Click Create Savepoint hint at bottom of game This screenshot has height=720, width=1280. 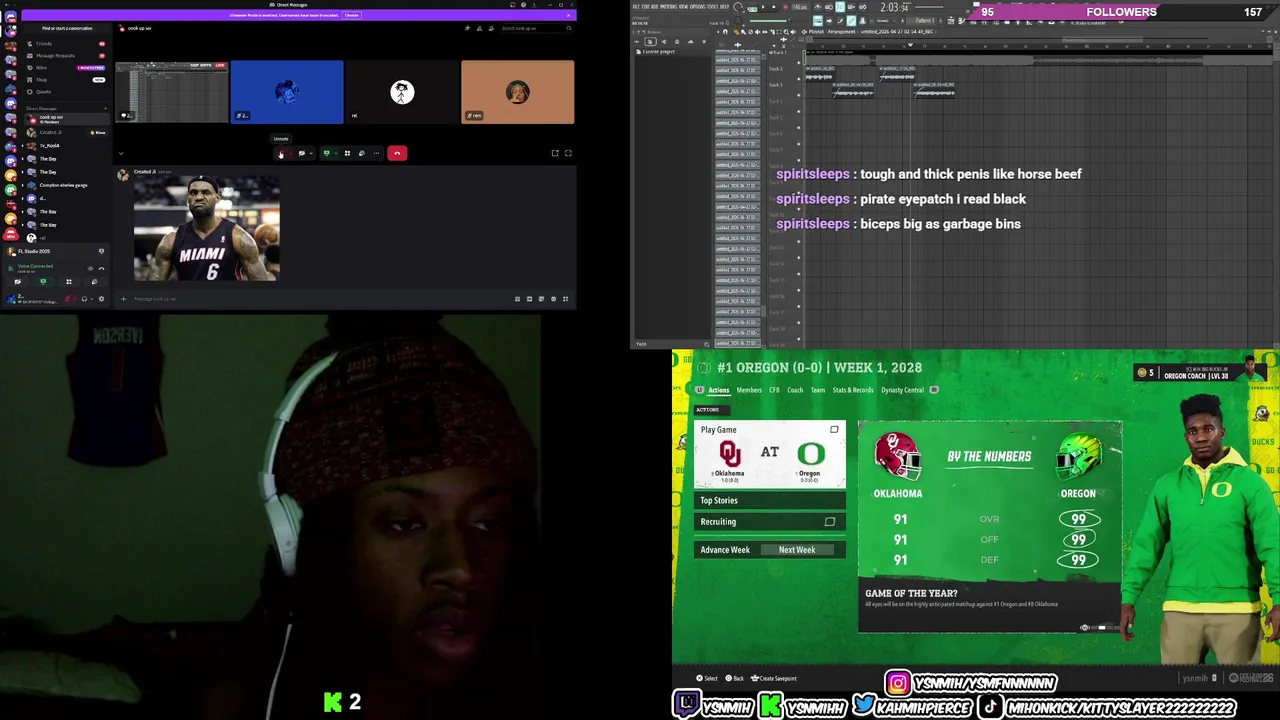tap(774, 678)
